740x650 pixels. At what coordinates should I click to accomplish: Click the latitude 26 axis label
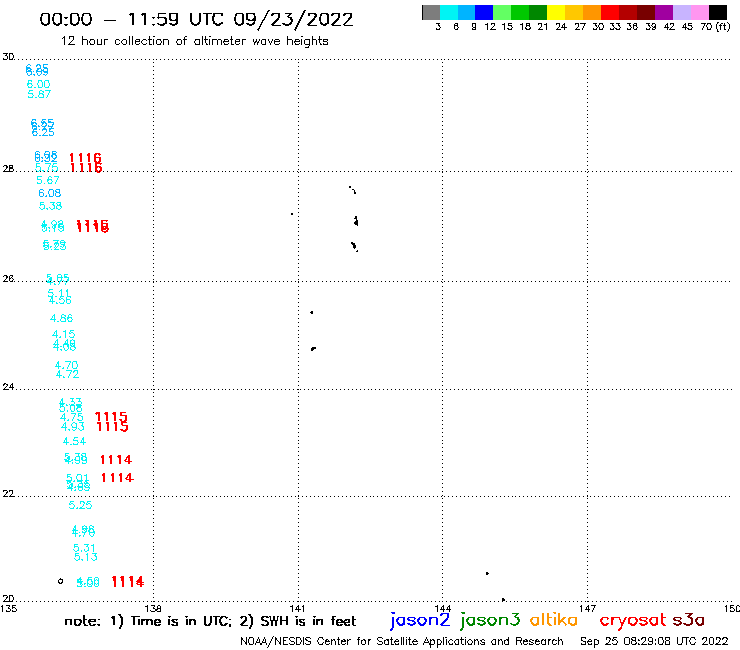point(8,279)
